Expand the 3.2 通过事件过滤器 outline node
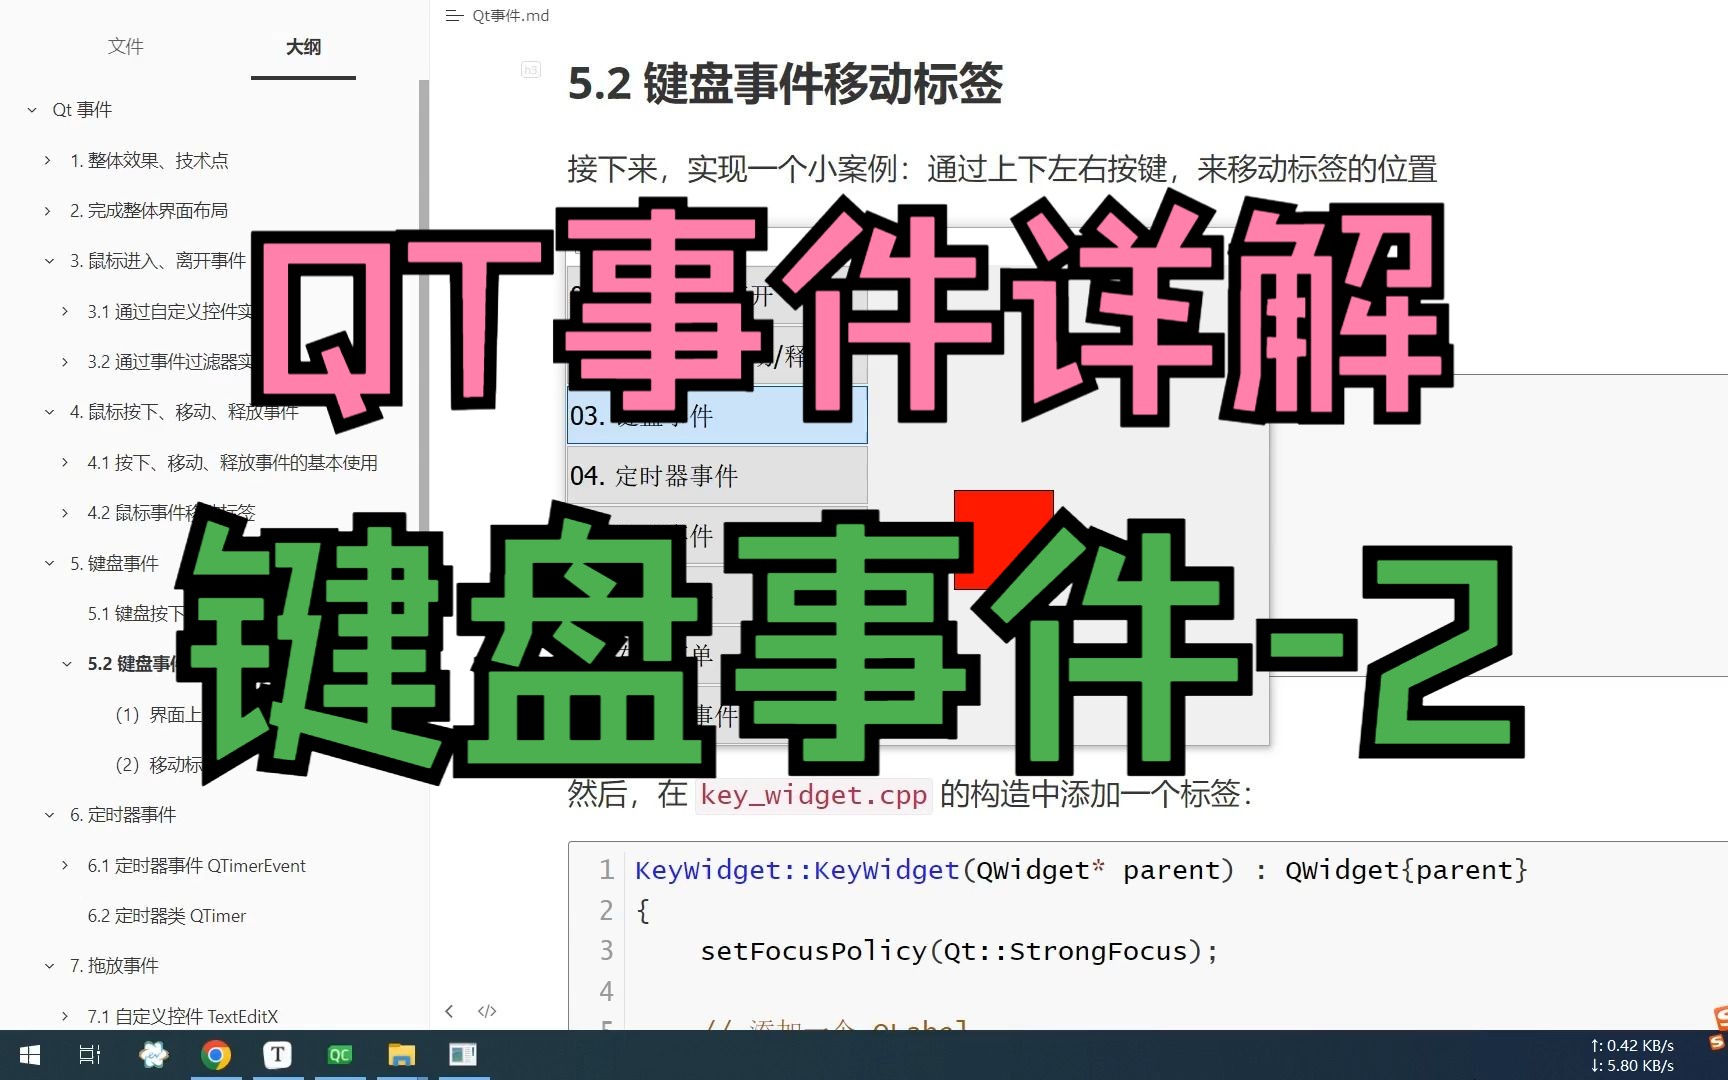The height and width of the screenshot is (1080, 1728). coord(66,361)
